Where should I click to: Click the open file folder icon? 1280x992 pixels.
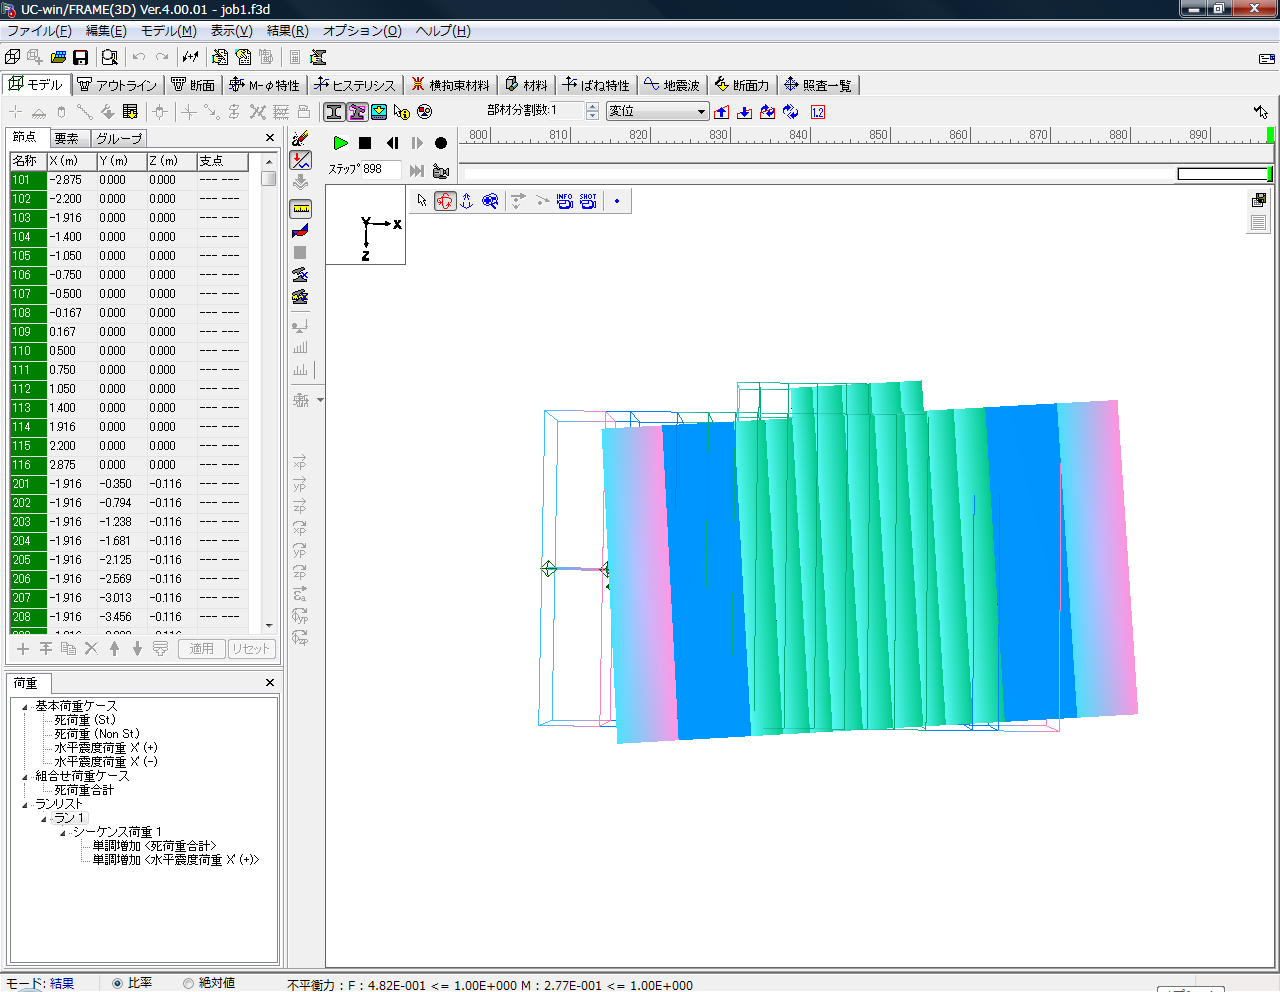tap(59, 58)
